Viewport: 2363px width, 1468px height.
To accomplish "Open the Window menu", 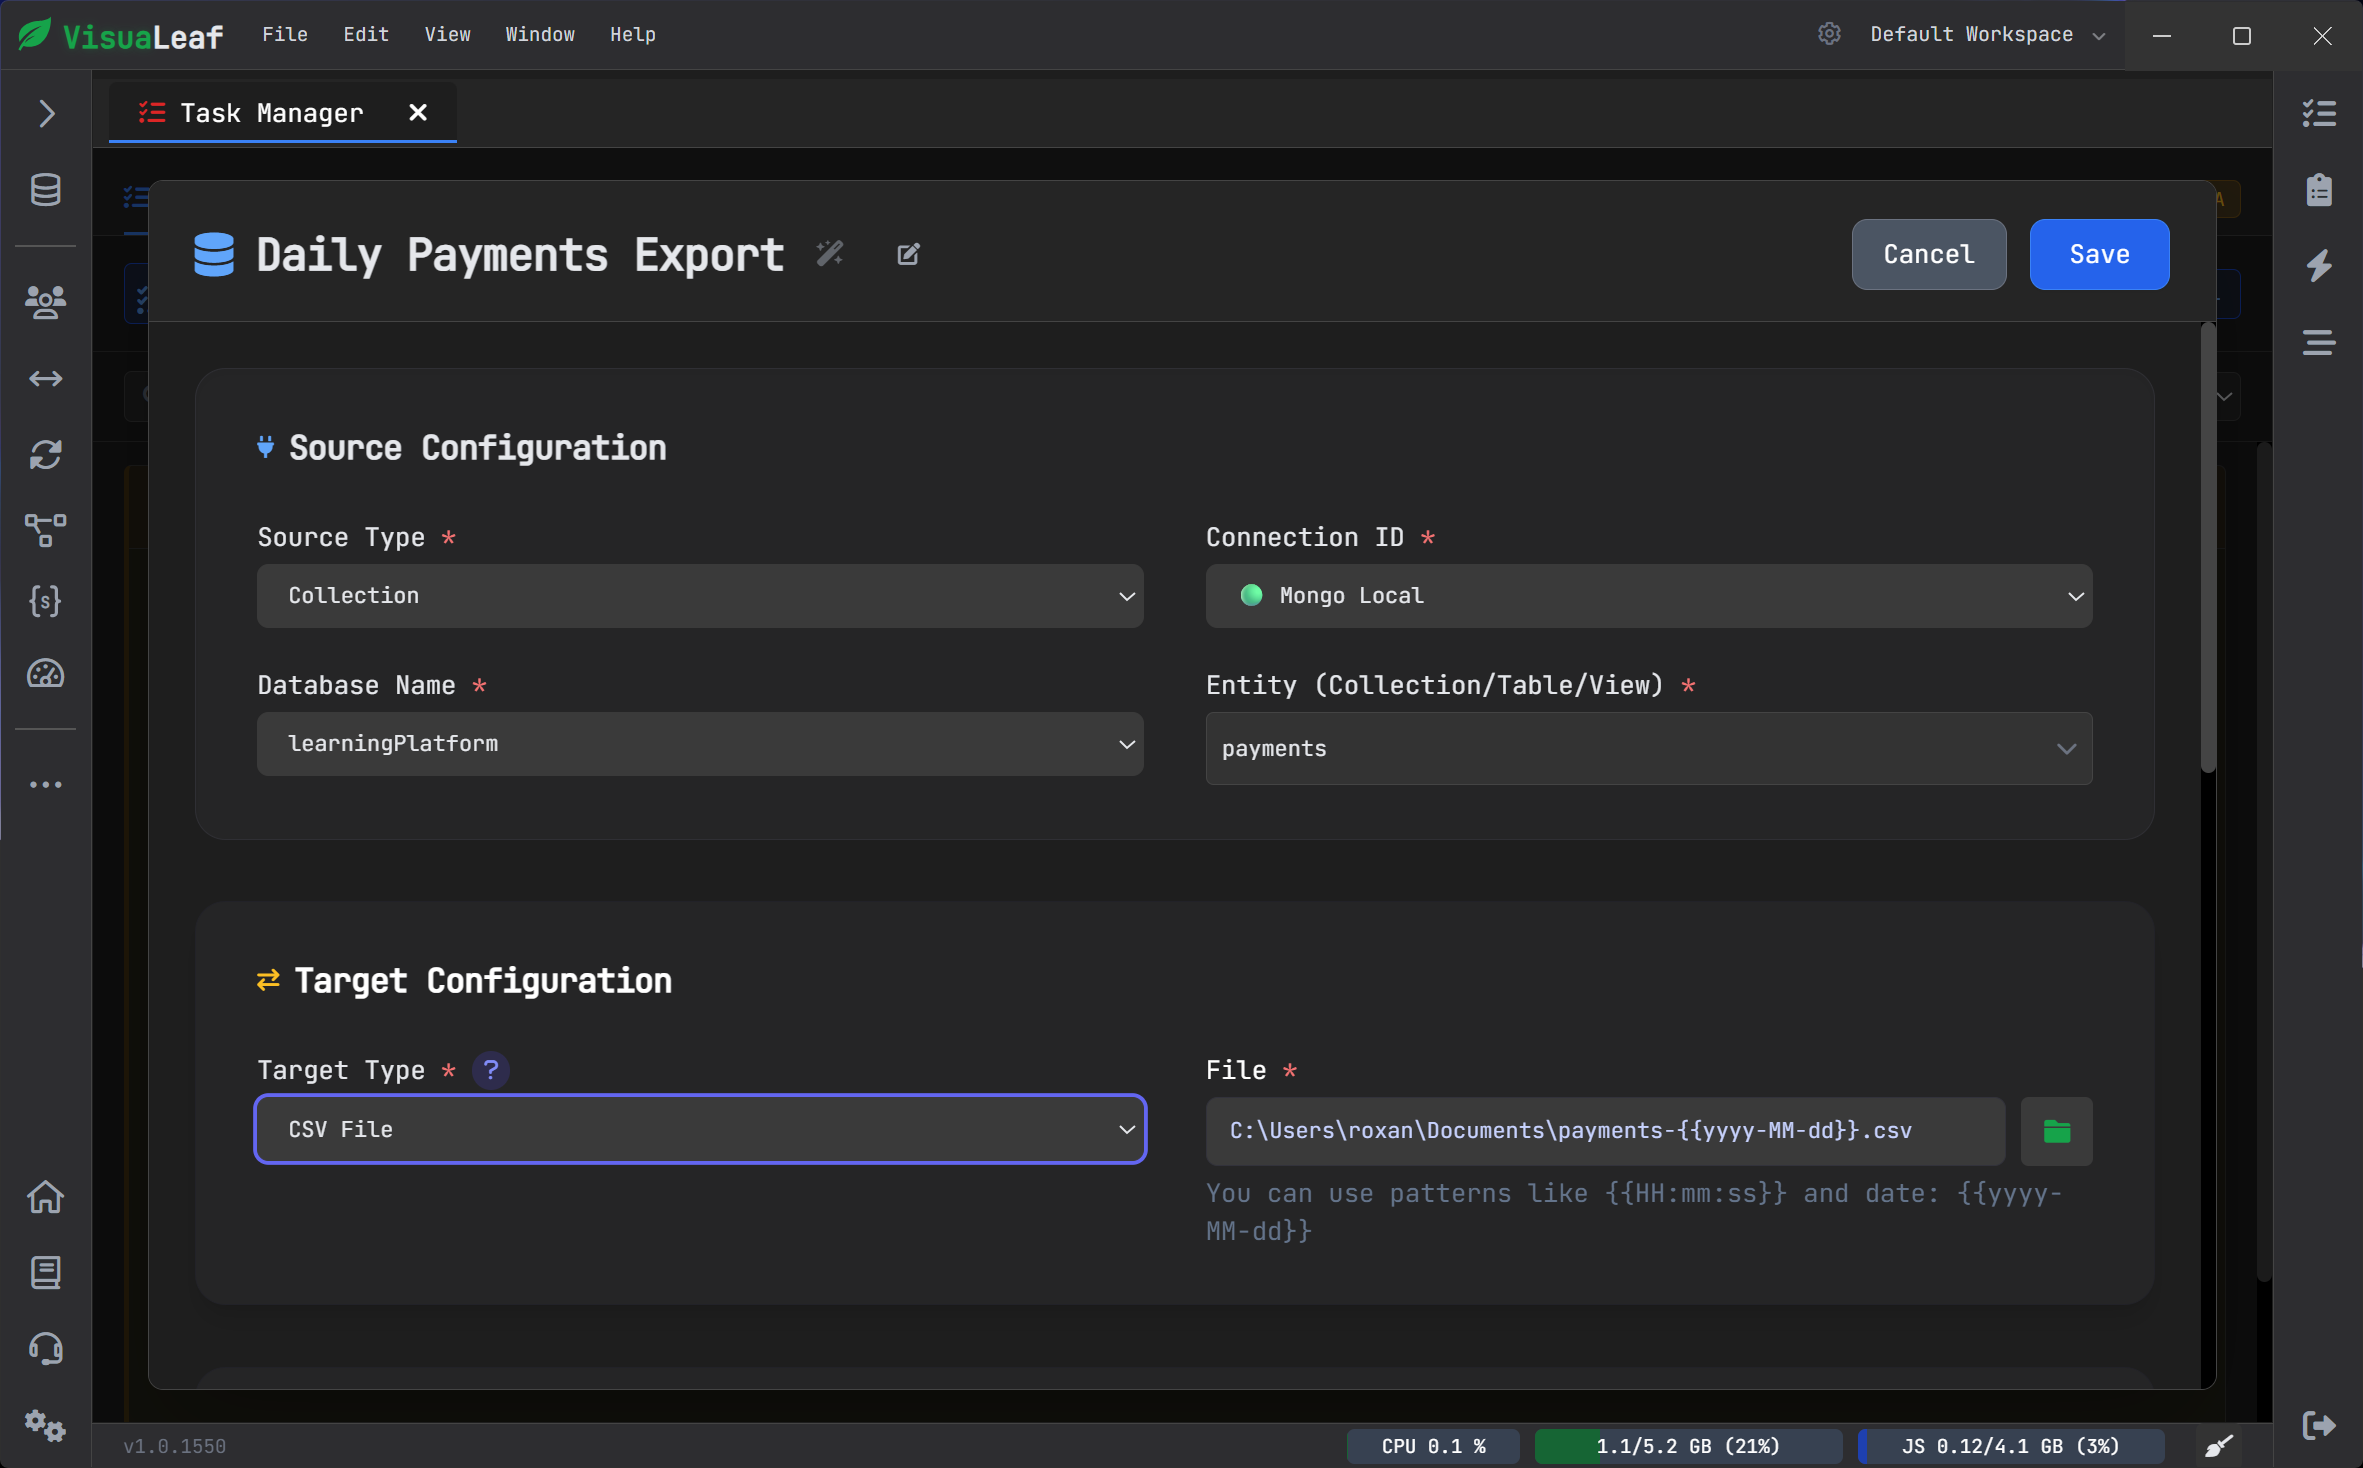I will (540, 34).
